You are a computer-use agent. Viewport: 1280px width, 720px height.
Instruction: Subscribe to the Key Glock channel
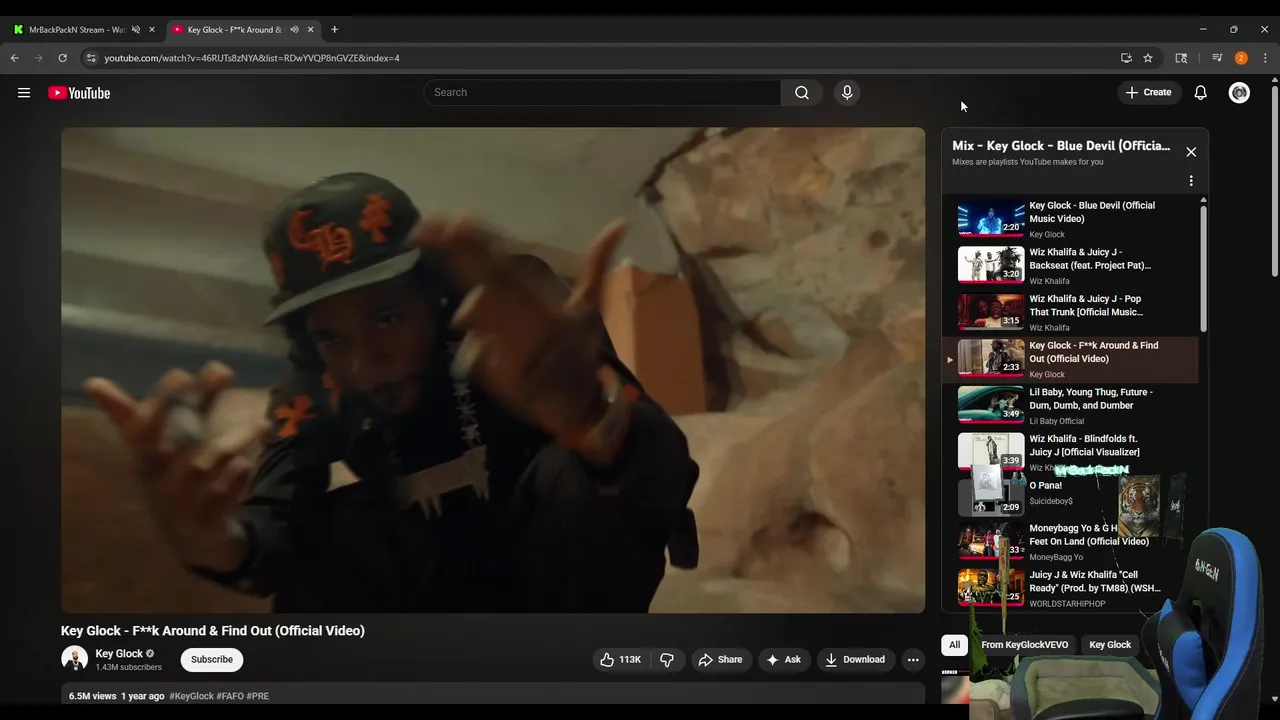[x=212, y=660]
